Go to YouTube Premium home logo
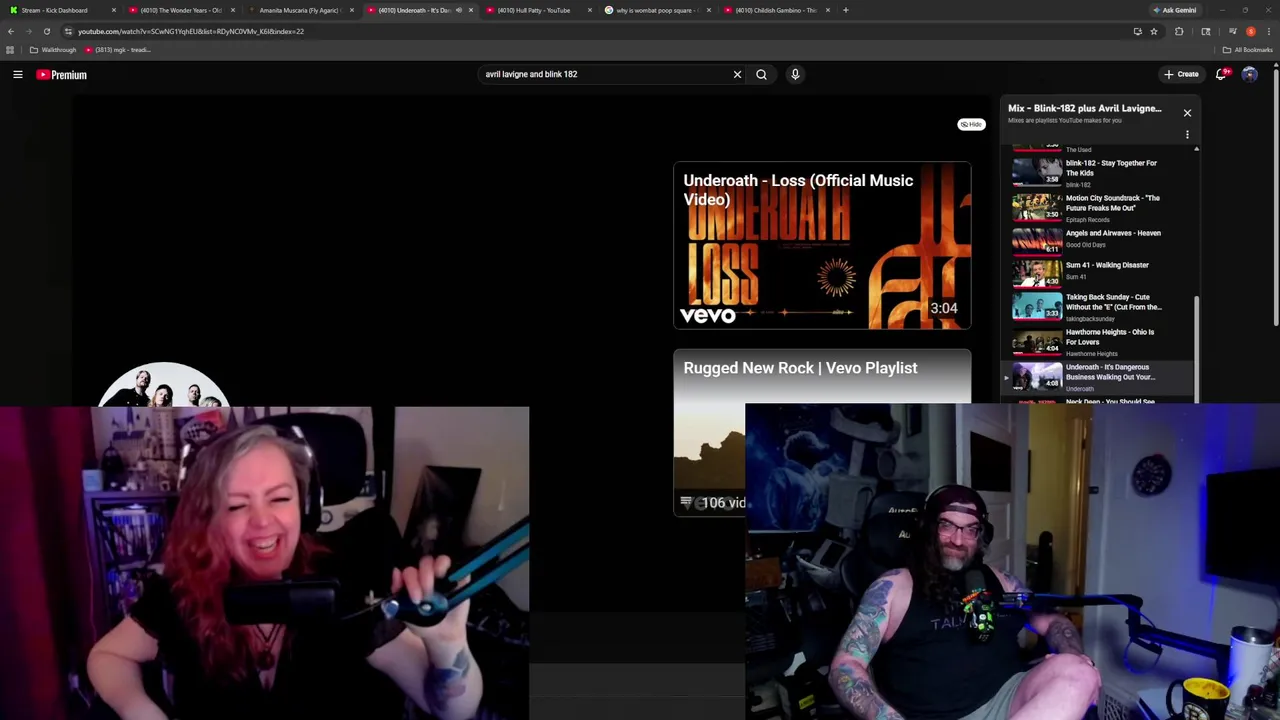The height and width of the screenshot is (720, 1280). point(62,74)
